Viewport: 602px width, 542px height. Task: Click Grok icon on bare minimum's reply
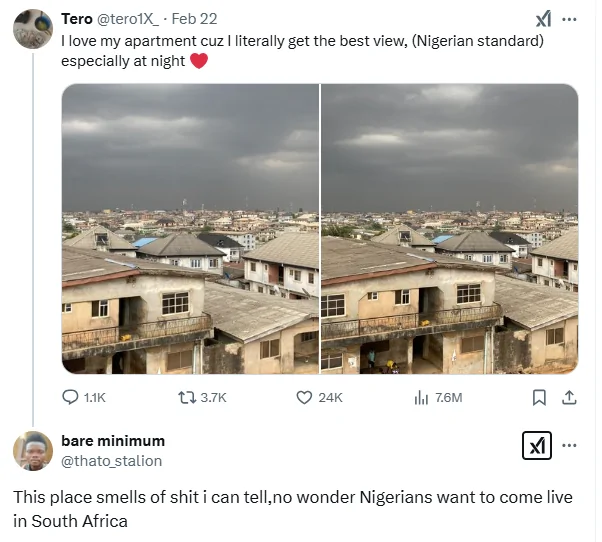click(537, 446)
